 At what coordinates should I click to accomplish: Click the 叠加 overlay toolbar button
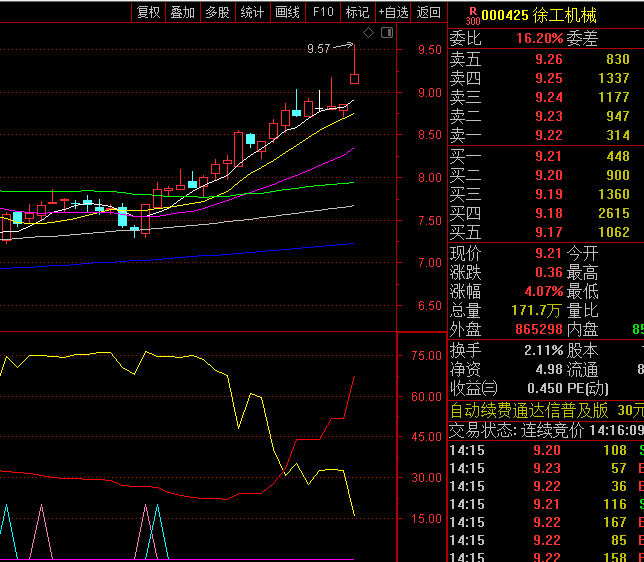click(x=182, y=12)
